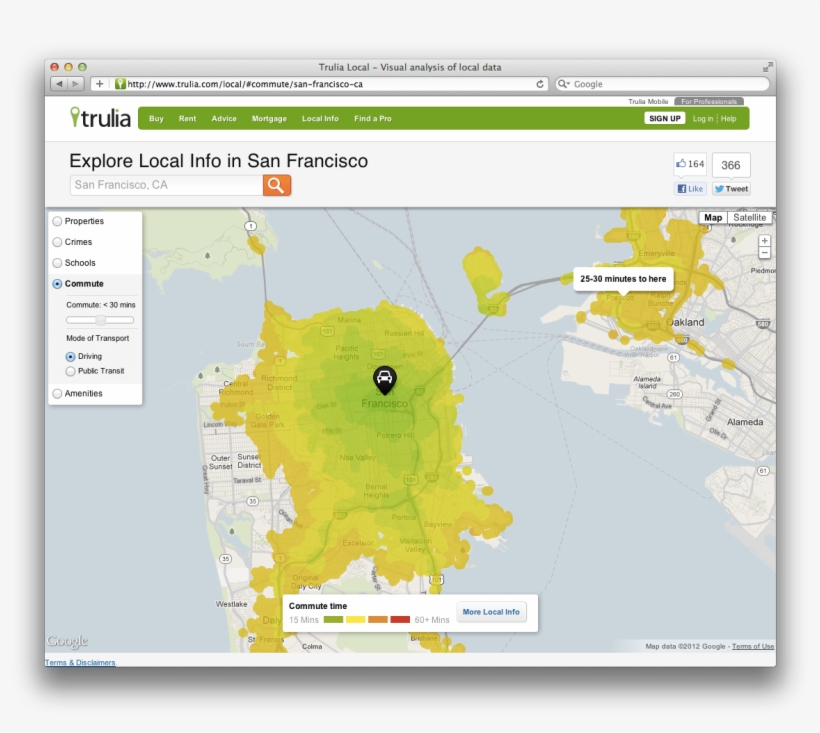Open the Terms of Use link
This screenshot has height=733, width=820.
[752, 646]
